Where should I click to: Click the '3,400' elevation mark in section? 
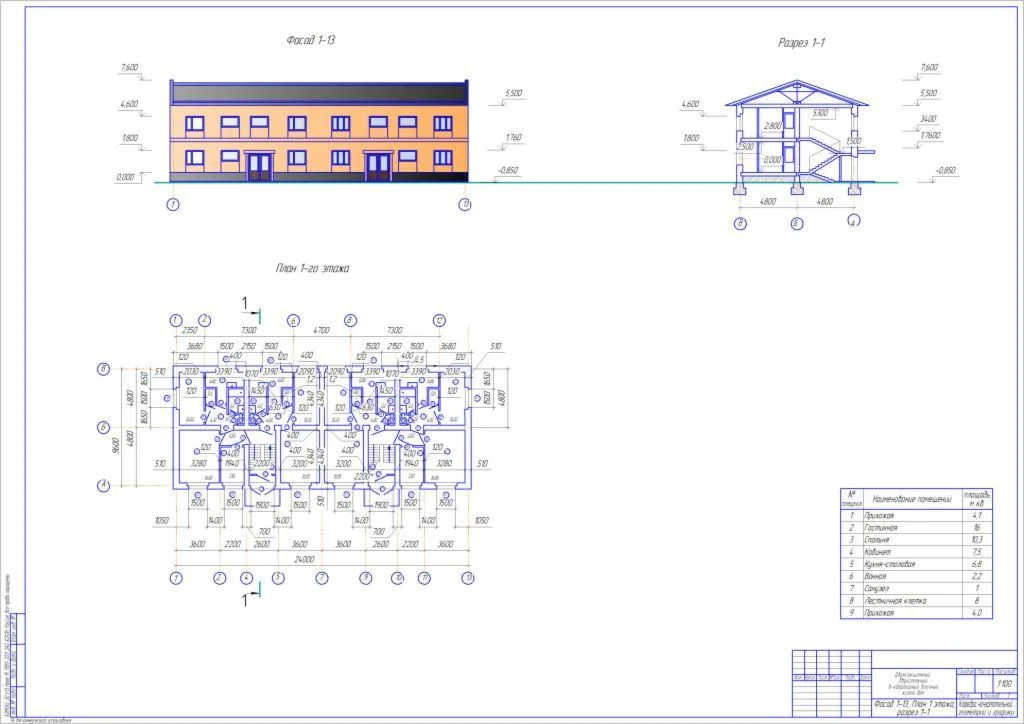point(928,119)
